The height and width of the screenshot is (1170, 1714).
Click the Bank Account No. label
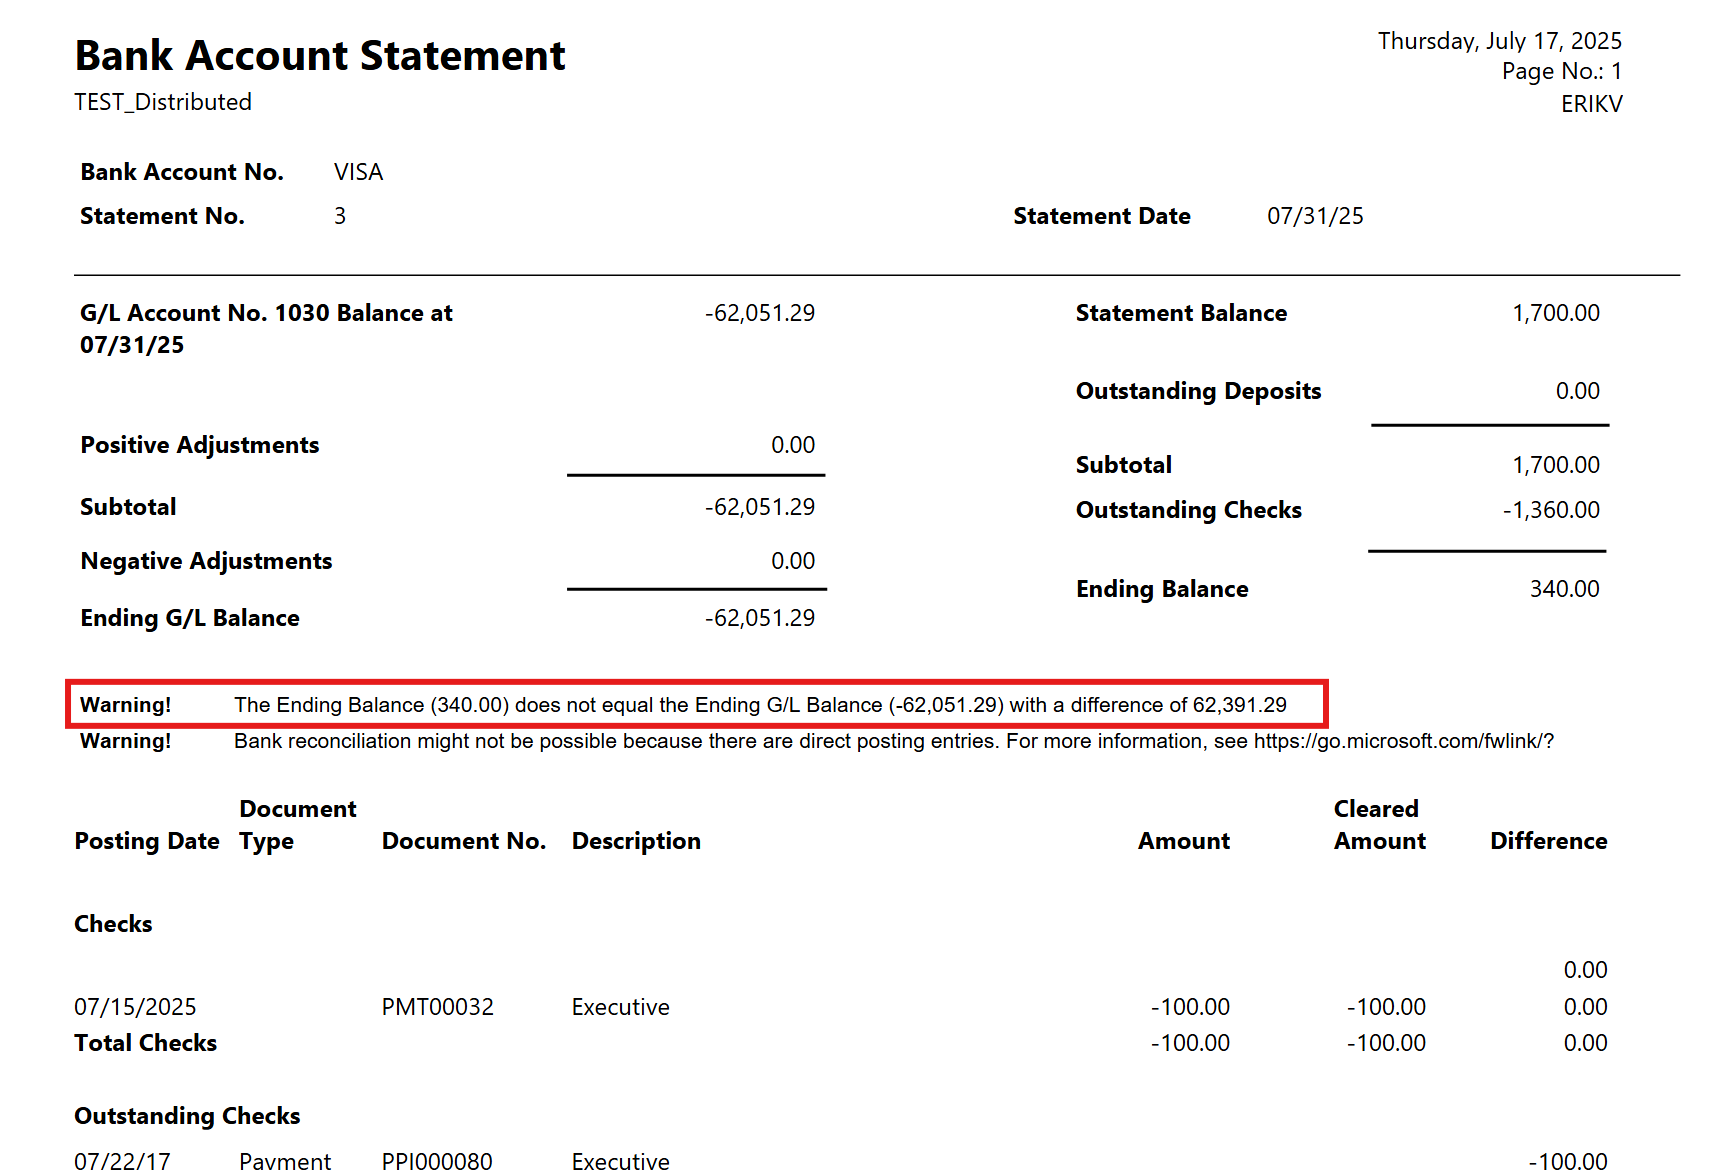click(182, 172)
